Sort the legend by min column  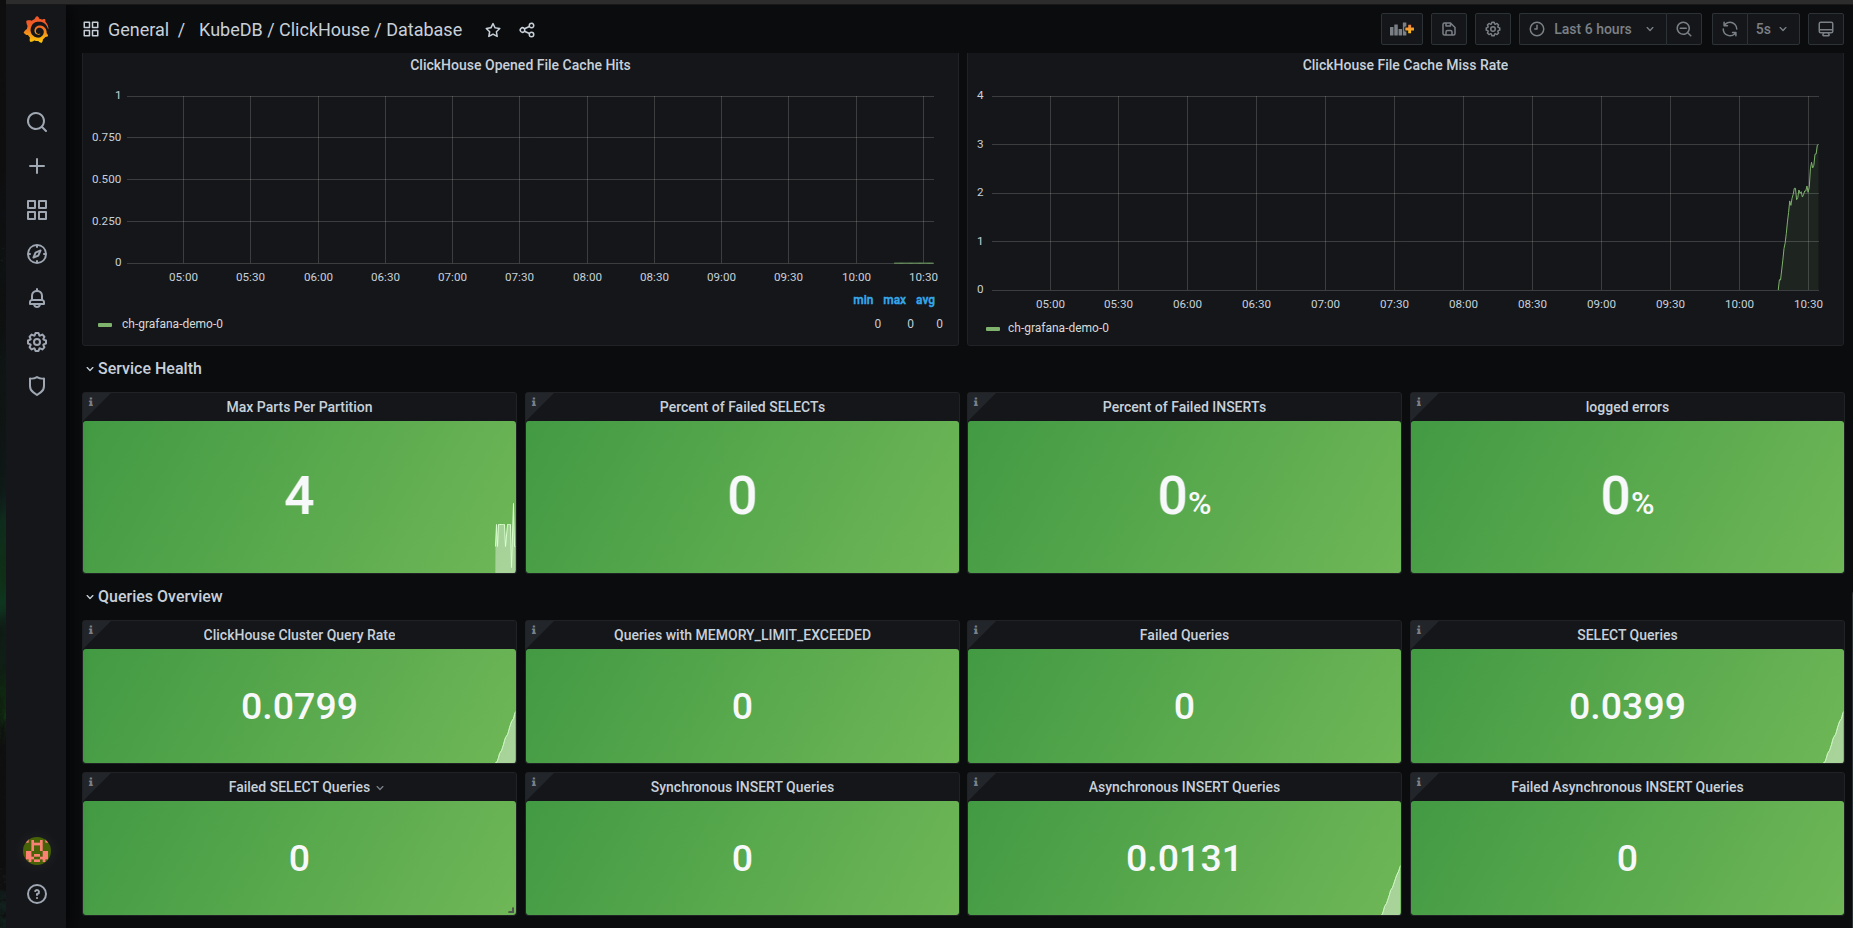(863, 300)
